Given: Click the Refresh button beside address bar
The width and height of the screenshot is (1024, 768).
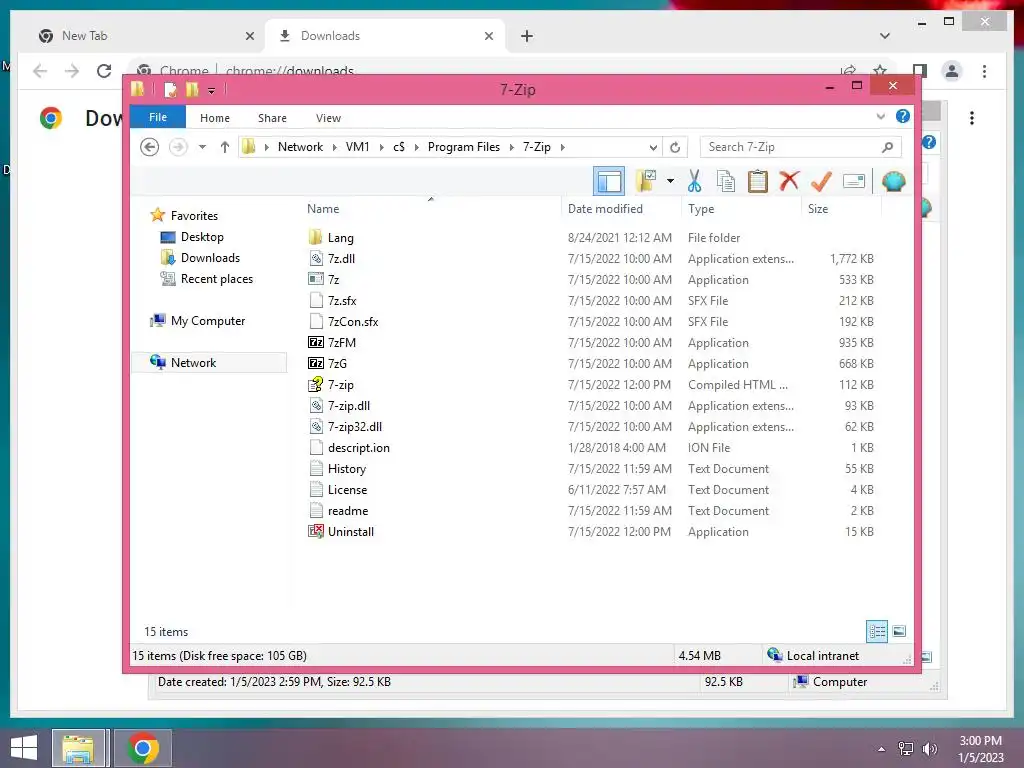Looking at the screenshot, I should tap(675, 148).
